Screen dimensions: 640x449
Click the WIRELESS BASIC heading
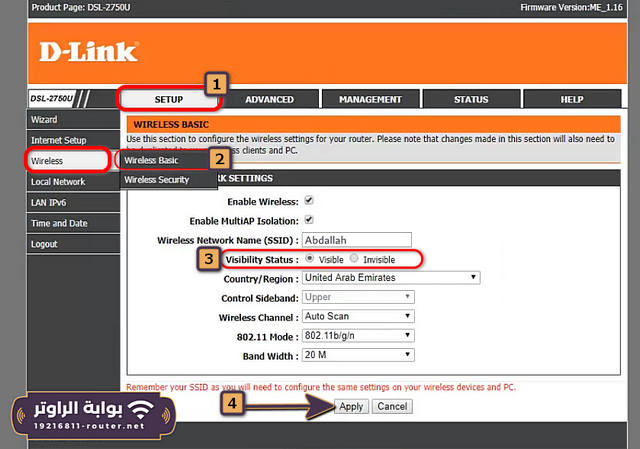[x=171, y=124]
